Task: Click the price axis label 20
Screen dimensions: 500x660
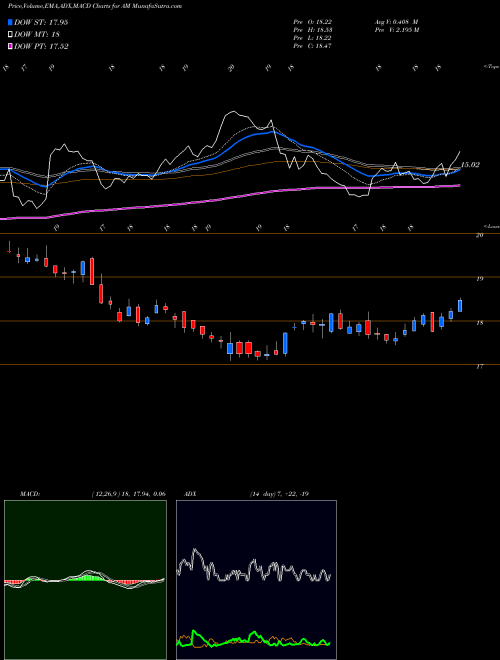Action: [x=479, y=235]
